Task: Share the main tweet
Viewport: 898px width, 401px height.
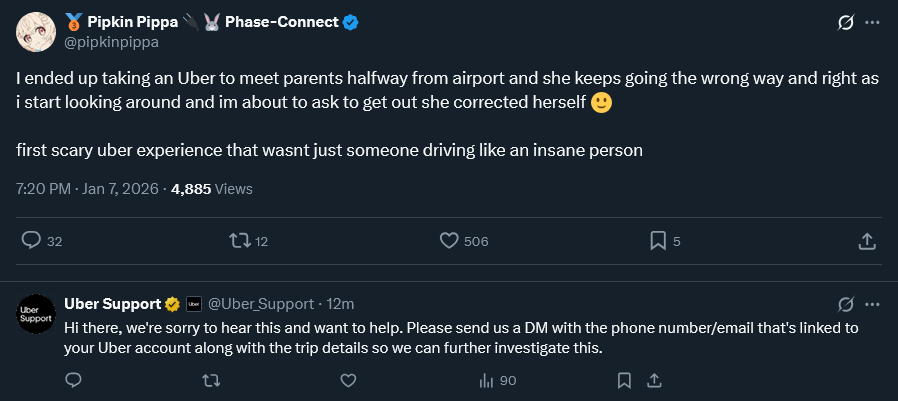Action: click(867, 241)
